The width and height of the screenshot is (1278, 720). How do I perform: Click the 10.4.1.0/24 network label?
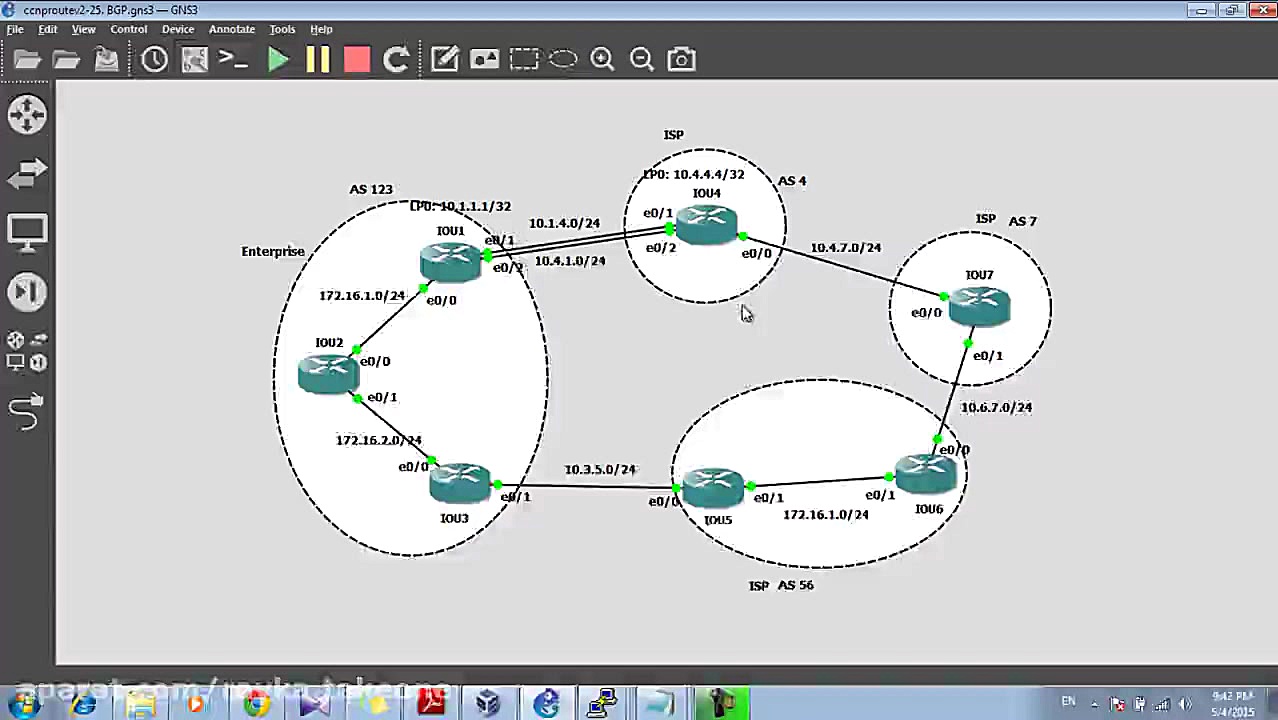[570, 260]
